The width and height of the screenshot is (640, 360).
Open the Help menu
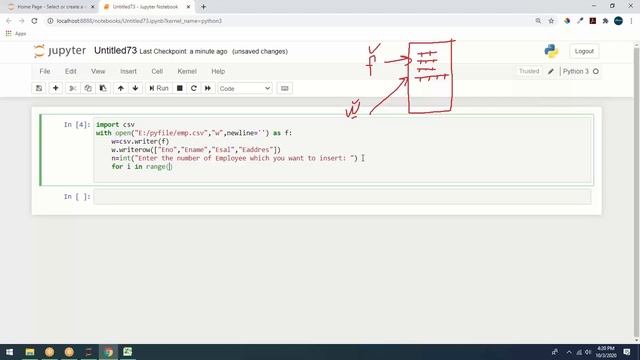(x=218, y=71)
